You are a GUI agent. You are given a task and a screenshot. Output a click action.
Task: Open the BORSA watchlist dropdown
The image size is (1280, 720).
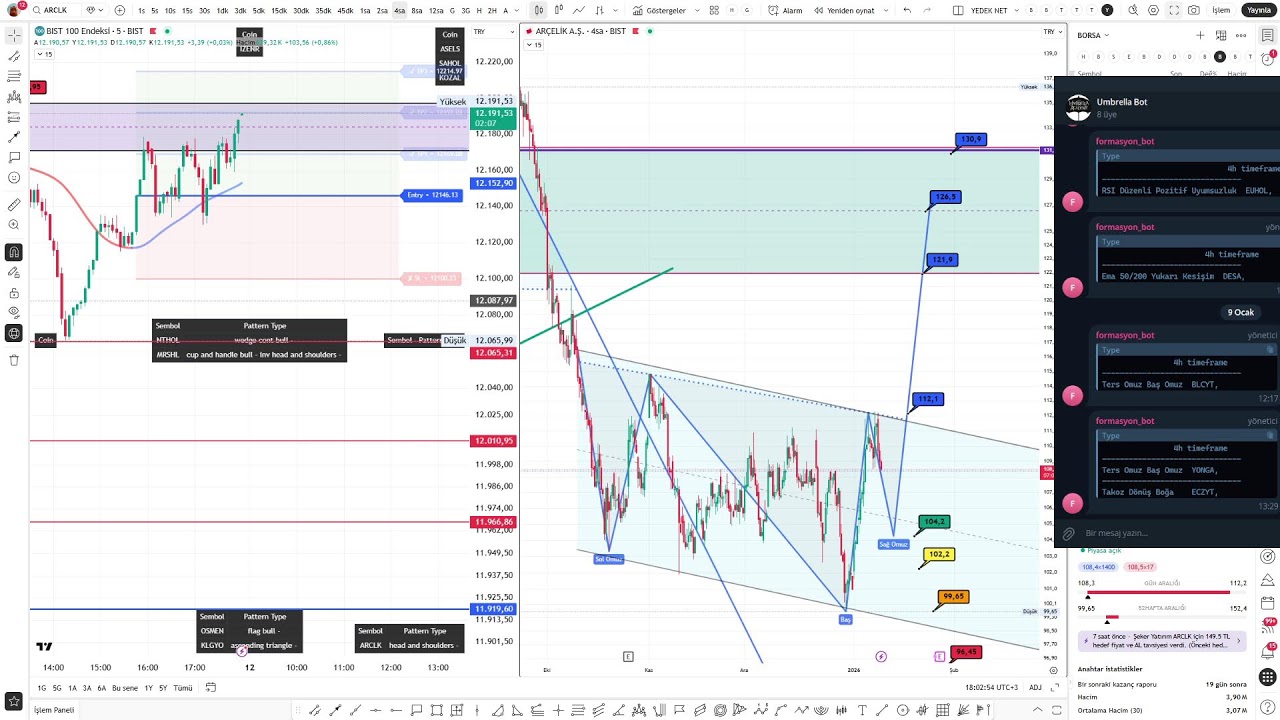click(x=1092, y=35)
